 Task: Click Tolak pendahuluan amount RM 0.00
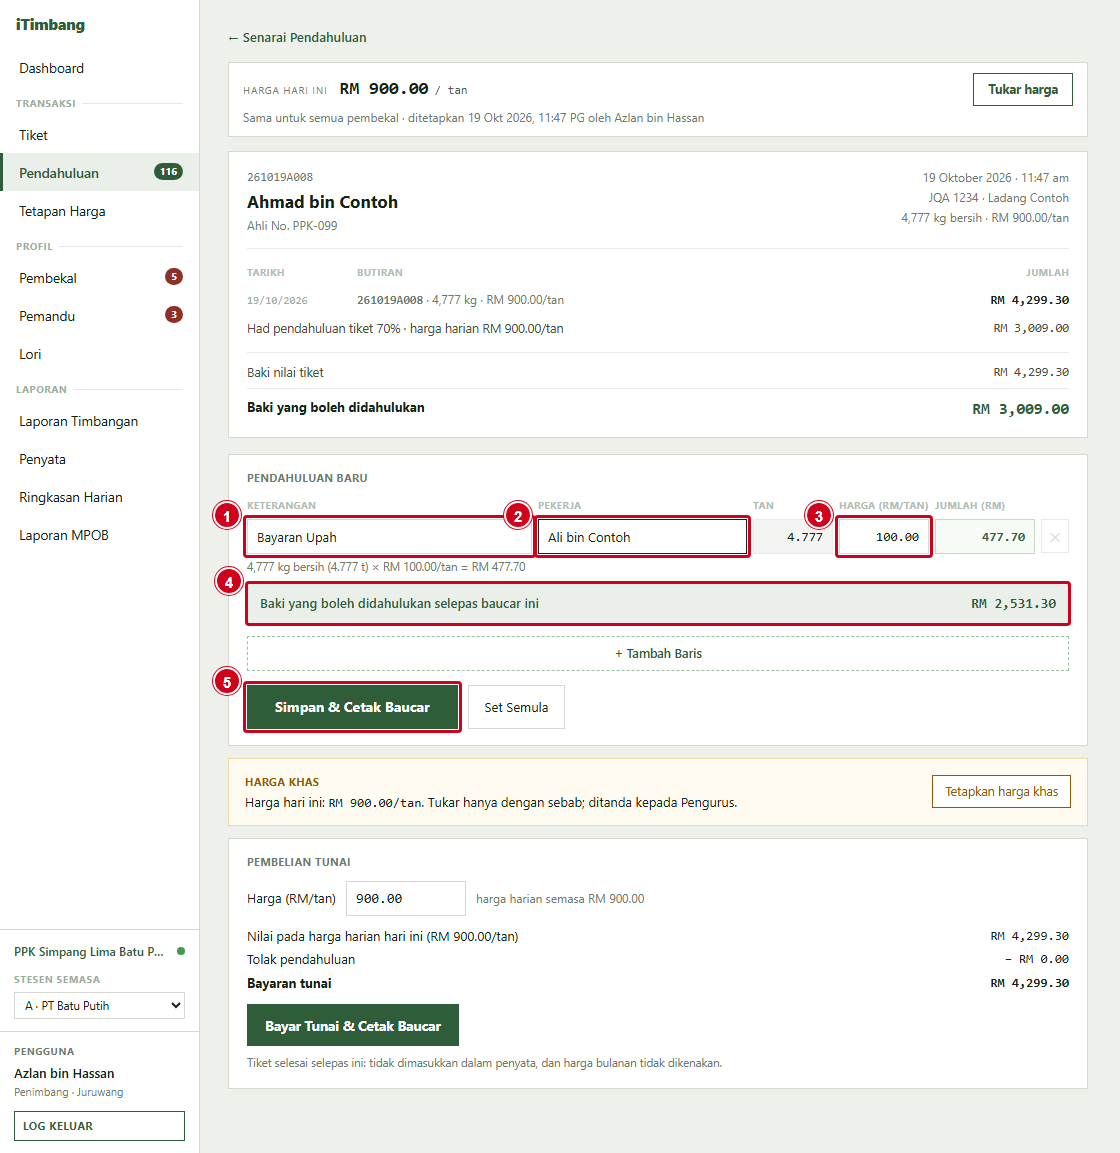pos(1037,960)
